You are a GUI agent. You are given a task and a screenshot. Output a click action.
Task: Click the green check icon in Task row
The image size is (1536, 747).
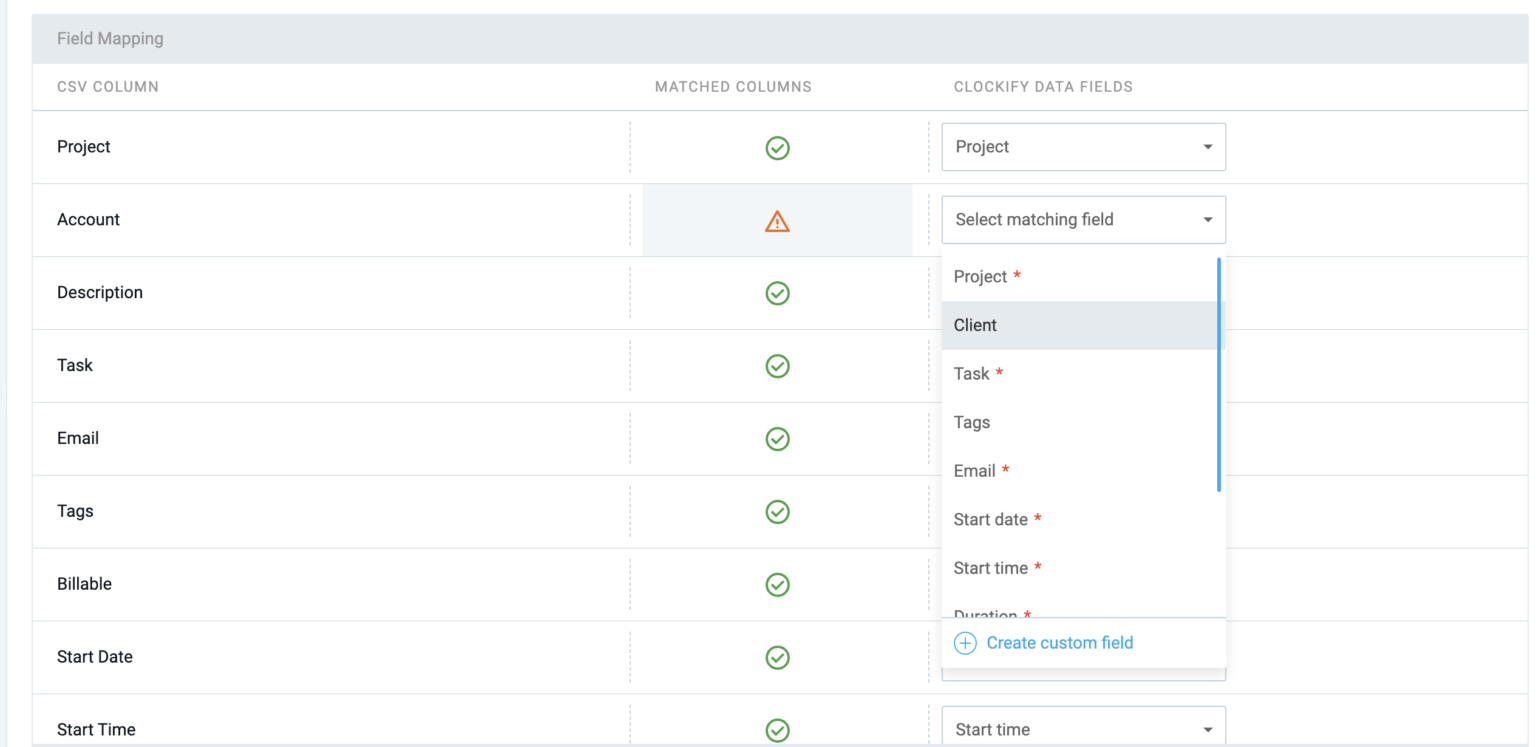coord(777,366)
